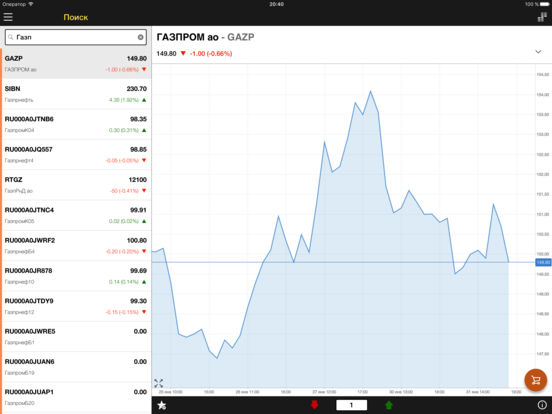Open instrument RU000A0JUAP1
This screenshot has width=552, height=414.
click(x=76, y=397)
